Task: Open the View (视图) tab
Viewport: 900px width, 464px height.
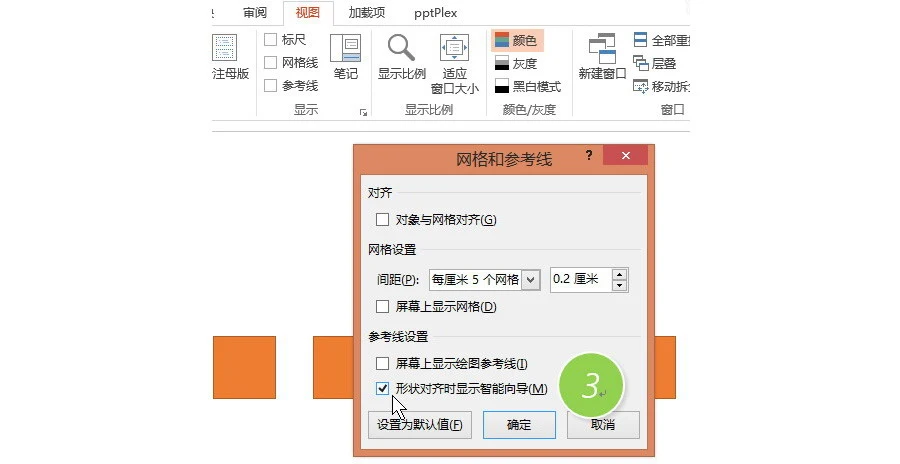Action: [308, 13]
